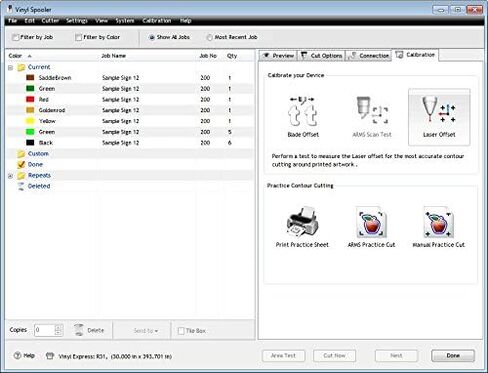
Task: Switch to the Connection tab
Action: click(369, 56)
